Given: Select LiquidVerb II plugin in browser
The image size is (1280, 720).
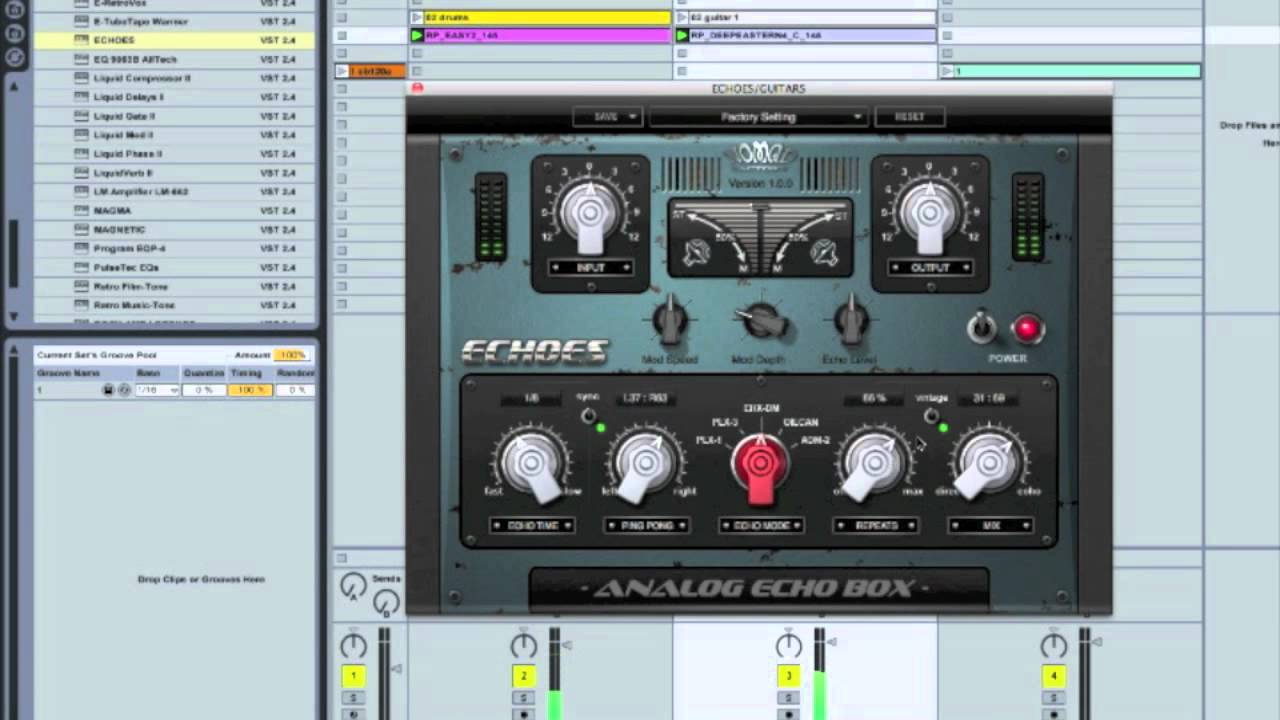Looking at the screenshot, I should coord(175,173).
